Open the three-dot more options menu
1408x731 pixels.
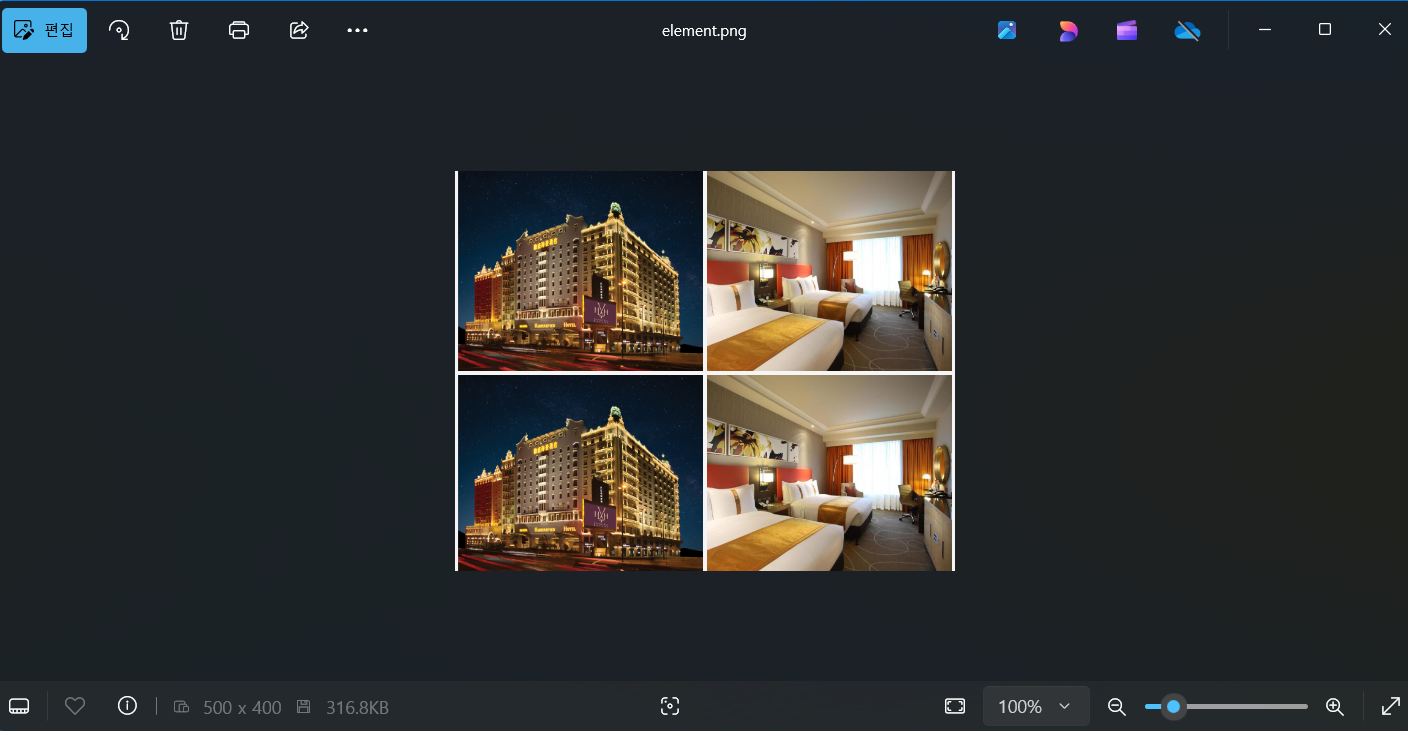358,30
